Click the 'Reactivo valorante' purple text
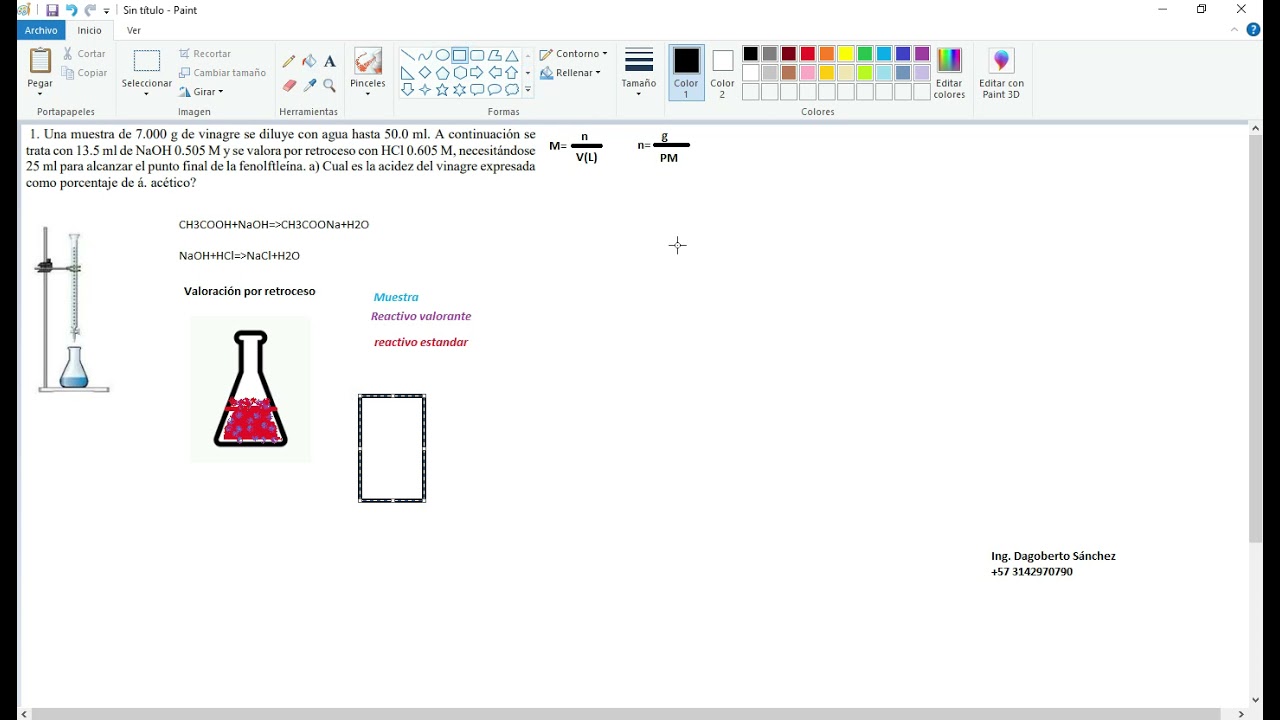Image resolution: width=1280 pixels, height=720 pixels. pyautogui.click(x=421, y=316)
